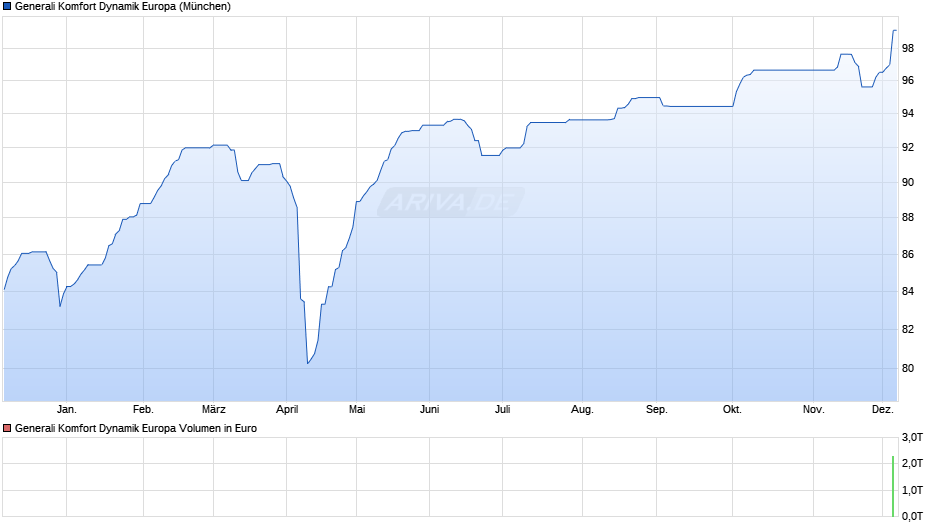This screenshot has height=526, width=940.
Task: Click the 94 price axis value
Action: pos(908,113)
